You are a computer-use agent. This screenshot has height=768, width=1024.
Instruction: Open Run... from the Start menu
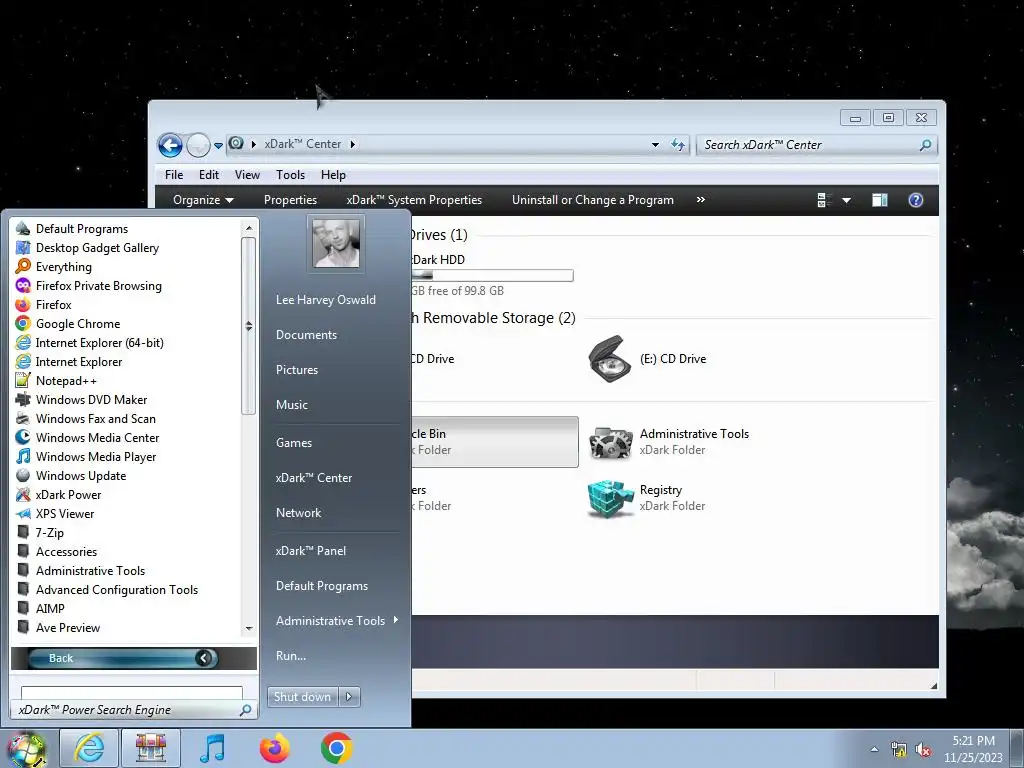[291, 656]
